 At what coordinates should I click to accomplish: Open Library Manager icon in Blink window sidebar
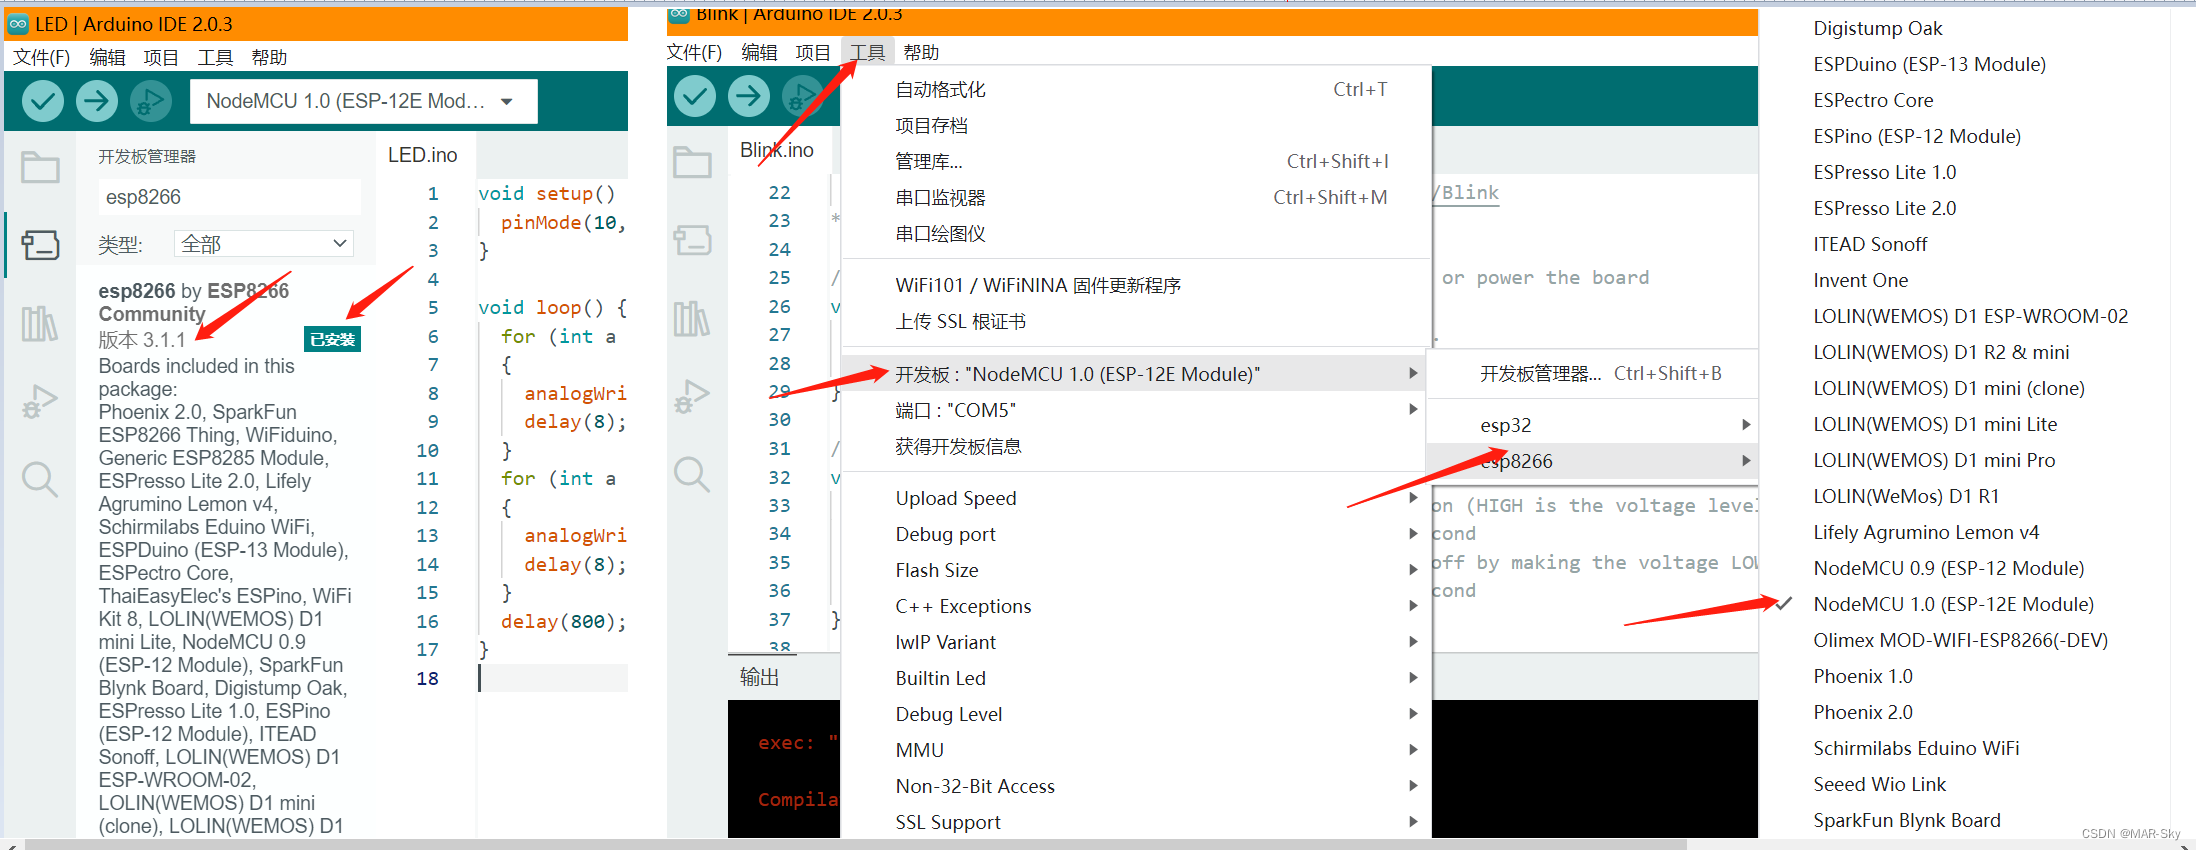click(692, 318)
